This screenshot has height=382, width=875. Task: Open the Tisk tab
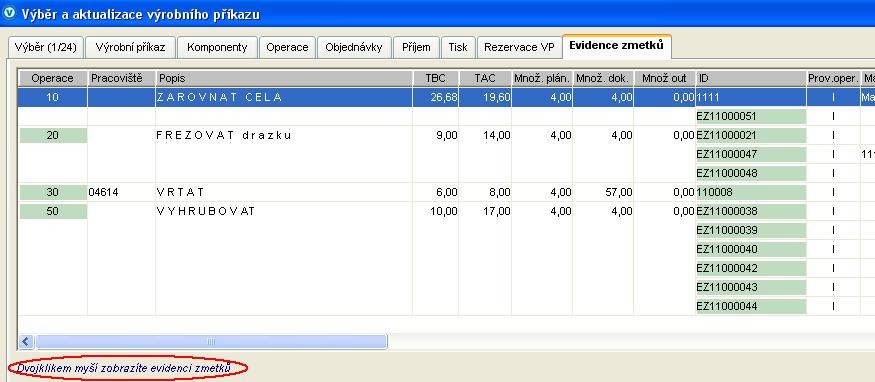click(458, 47)
